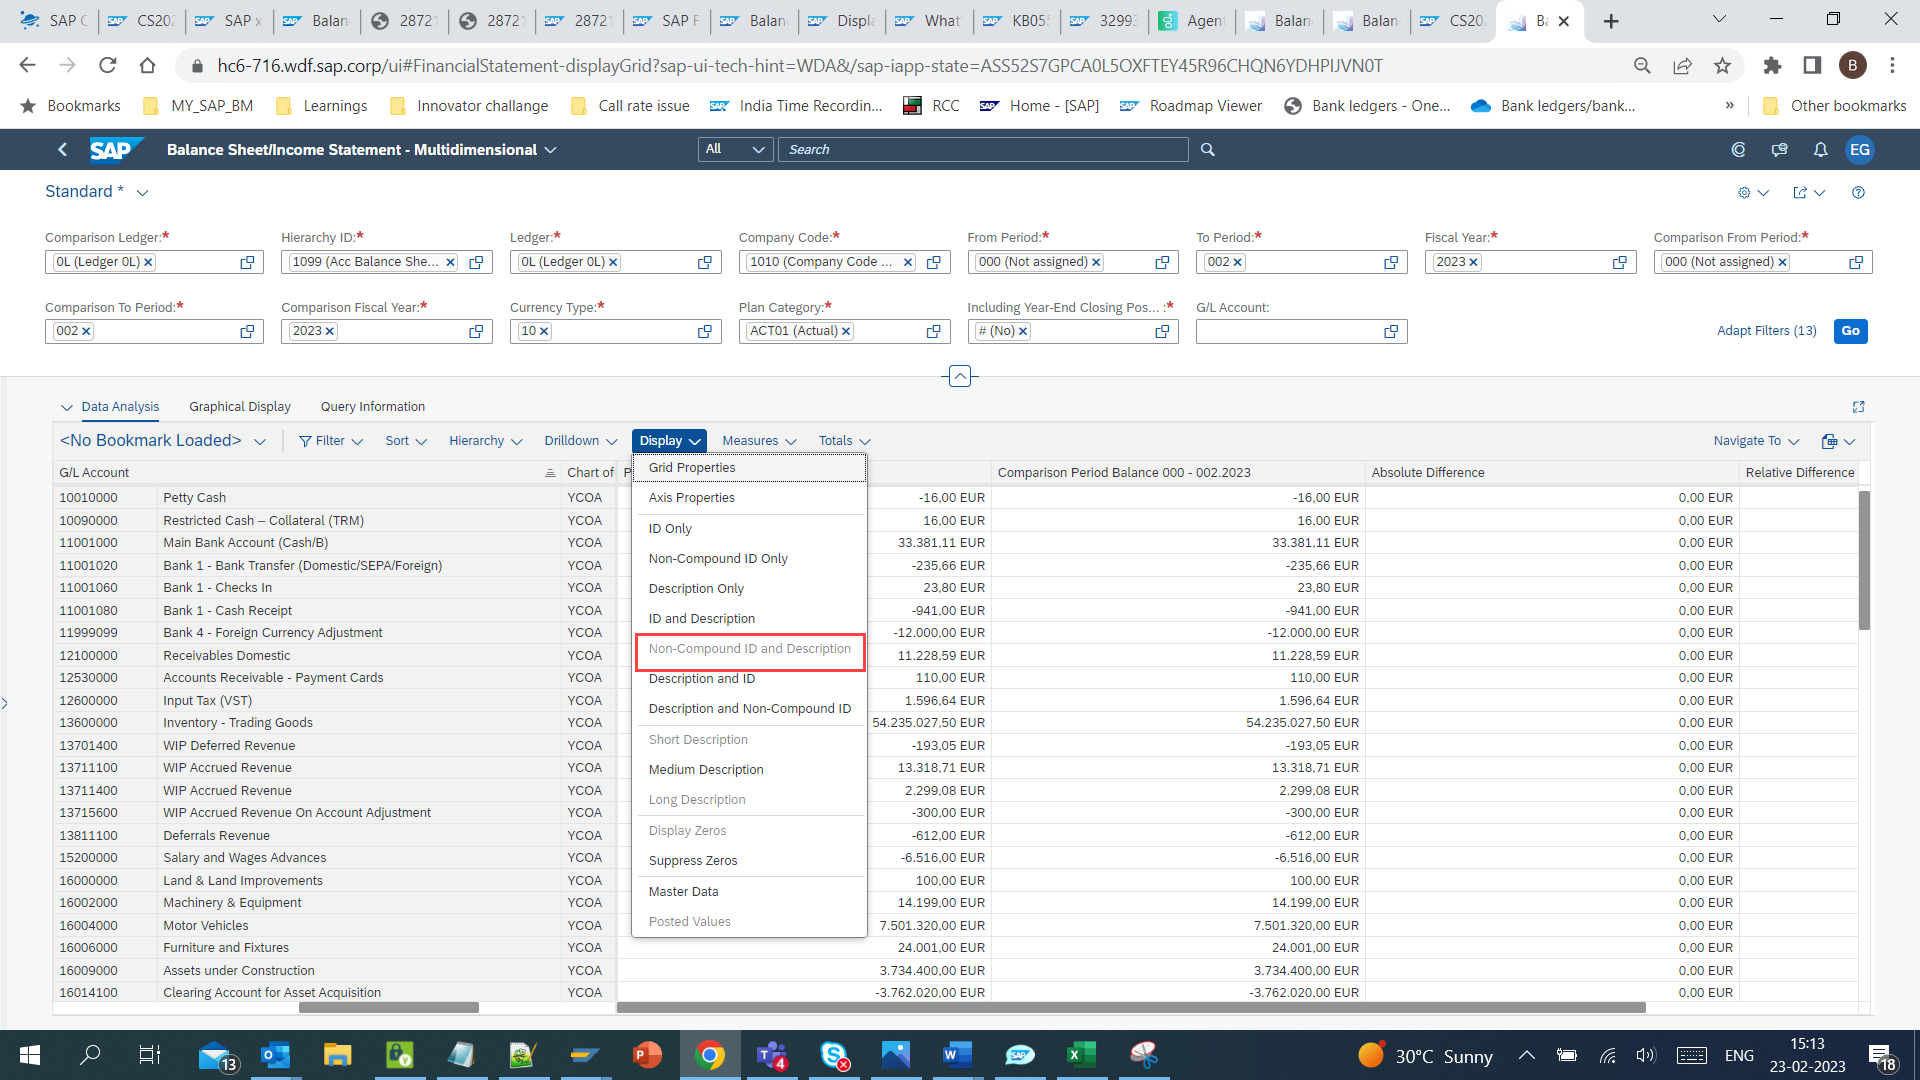
Task: Select Master Data menu entry
Action: pyautogui.click(x=749, y=892)
